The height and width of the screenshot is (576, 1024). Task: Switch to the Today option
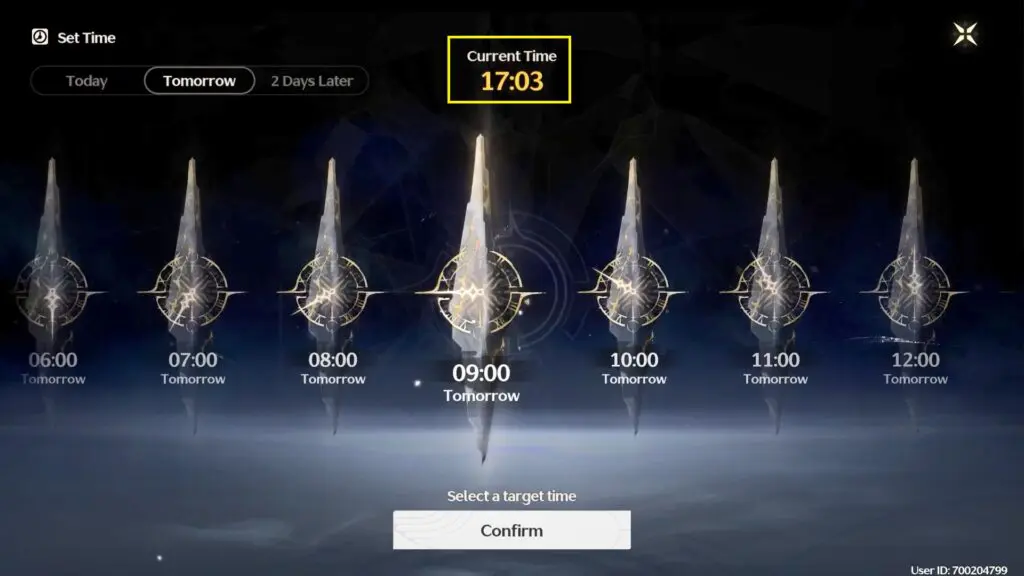[x=86, y=81]
